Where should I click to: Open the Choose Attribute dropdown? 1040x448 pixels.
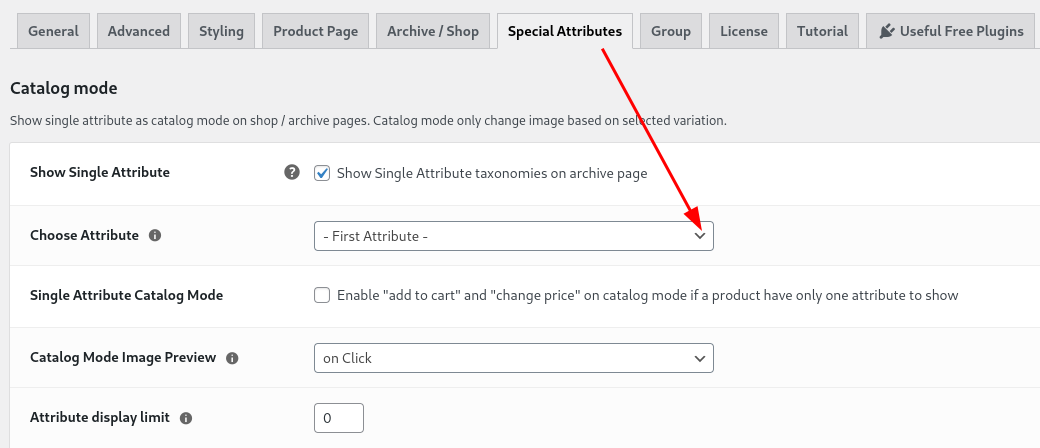[514, 236]
